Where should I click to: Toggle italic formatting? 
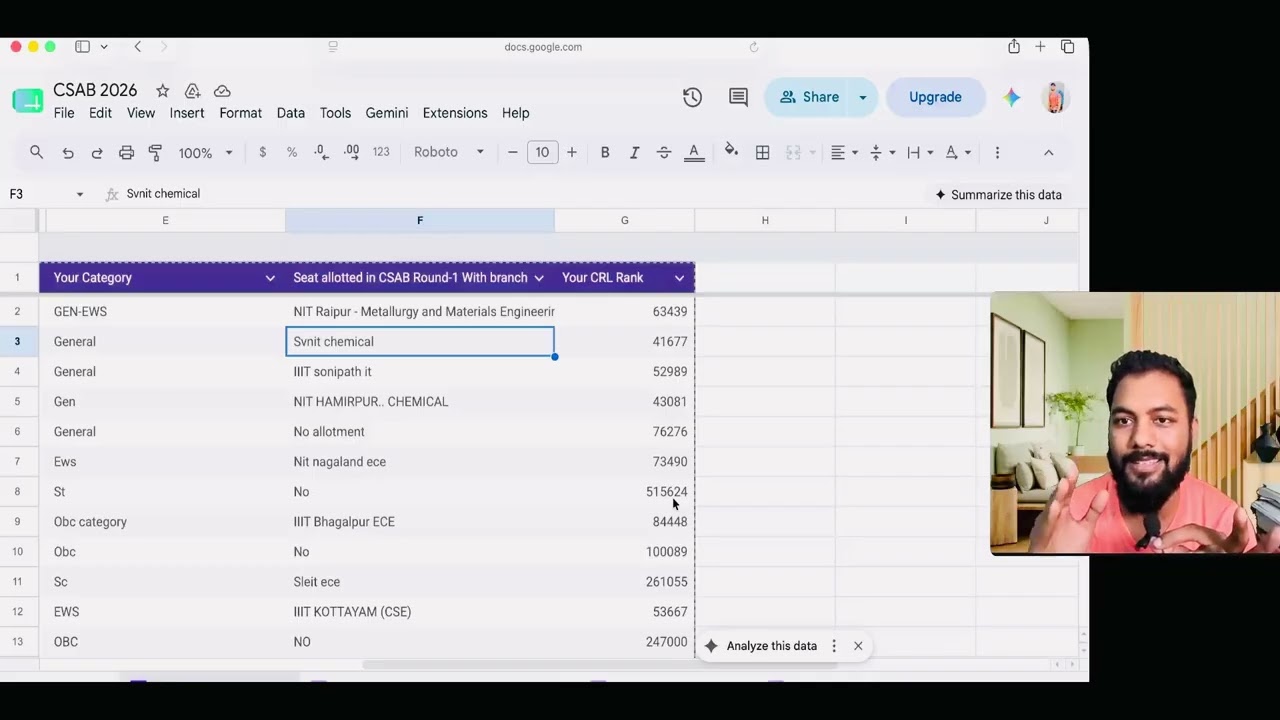tap(634, 152)
